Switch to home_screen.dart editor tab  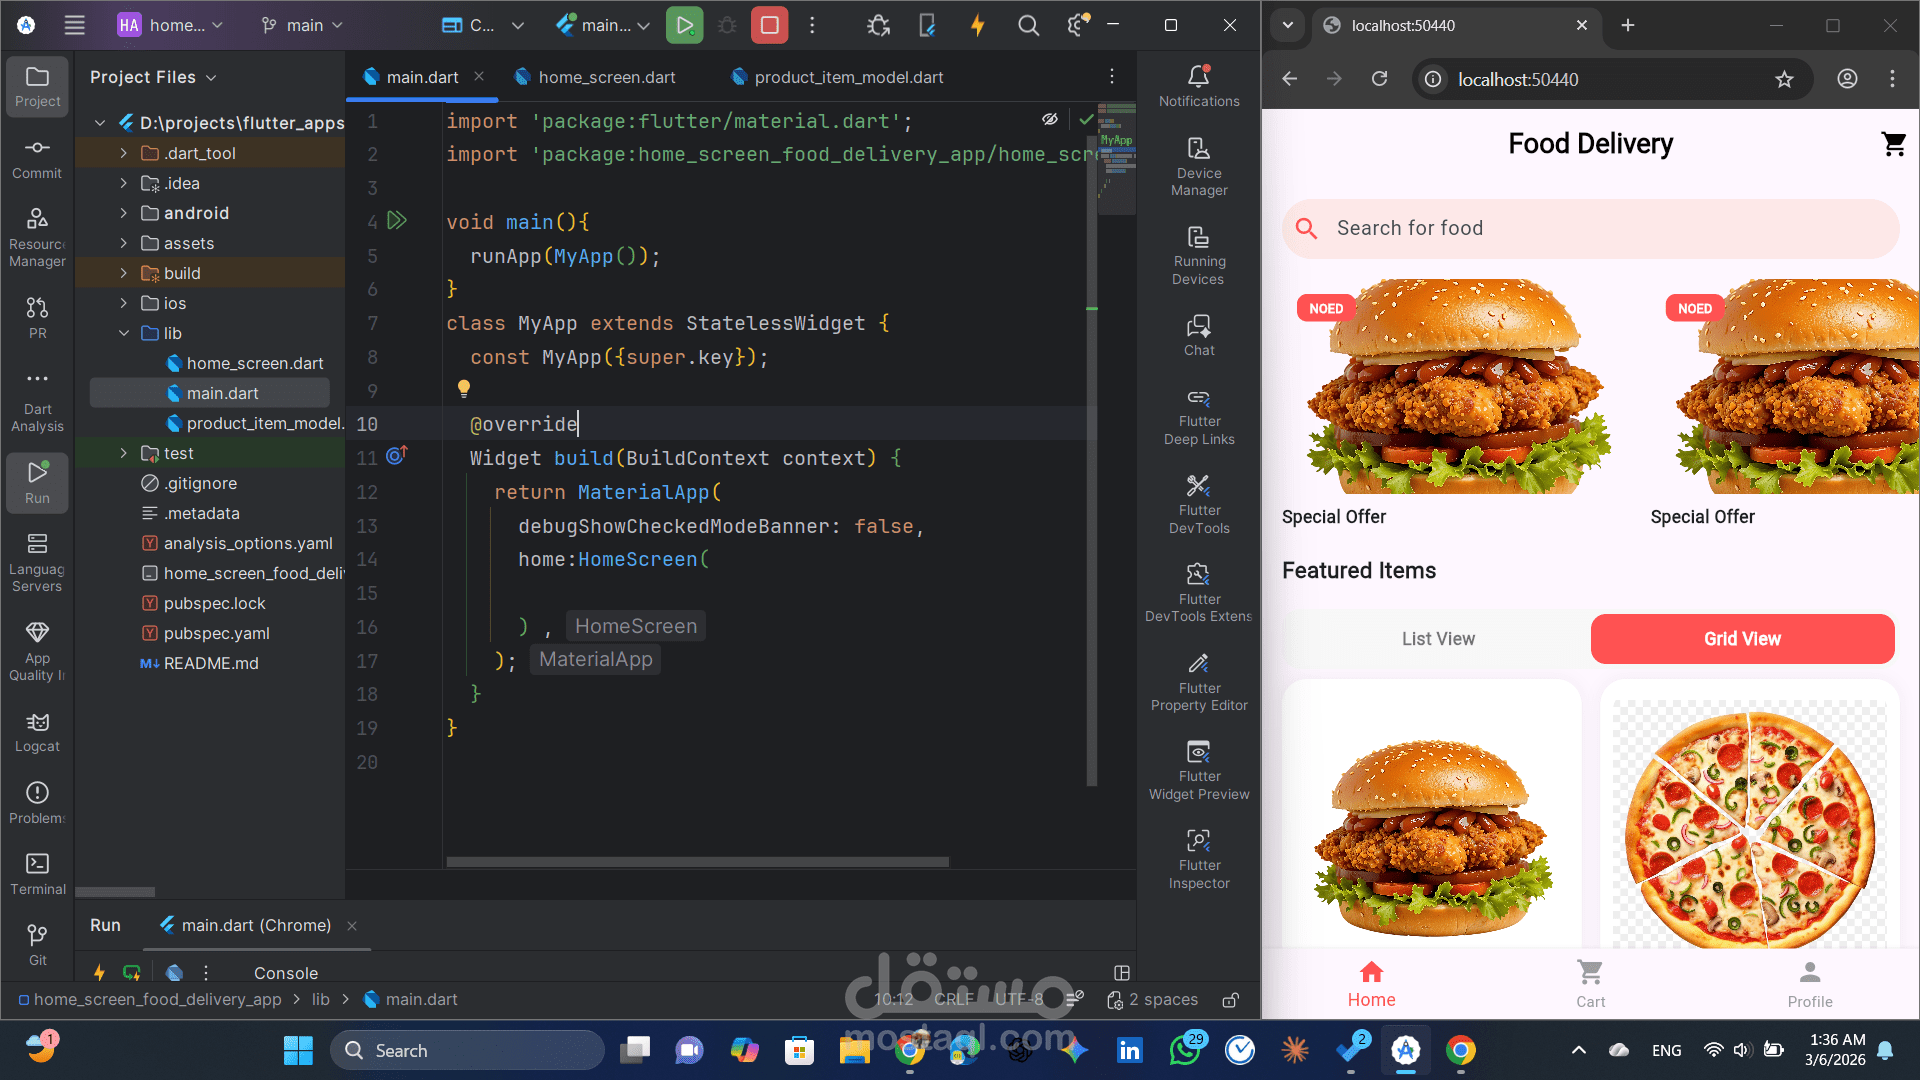[x=606, y=77]
